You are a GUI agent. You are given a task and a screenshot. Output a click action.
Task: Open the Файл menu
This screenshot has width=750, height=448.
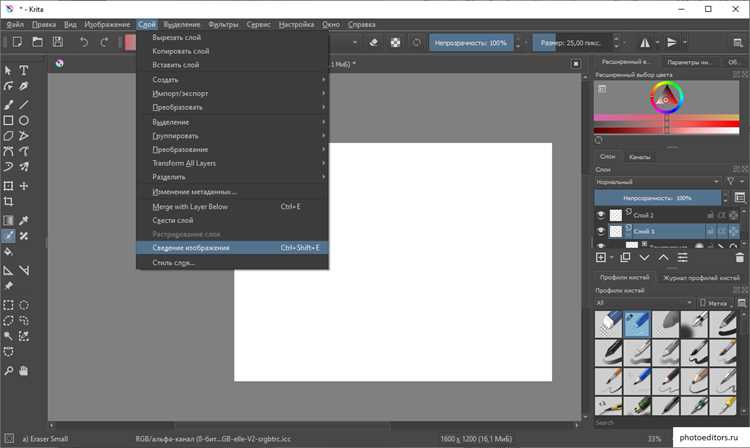[15, 24]
